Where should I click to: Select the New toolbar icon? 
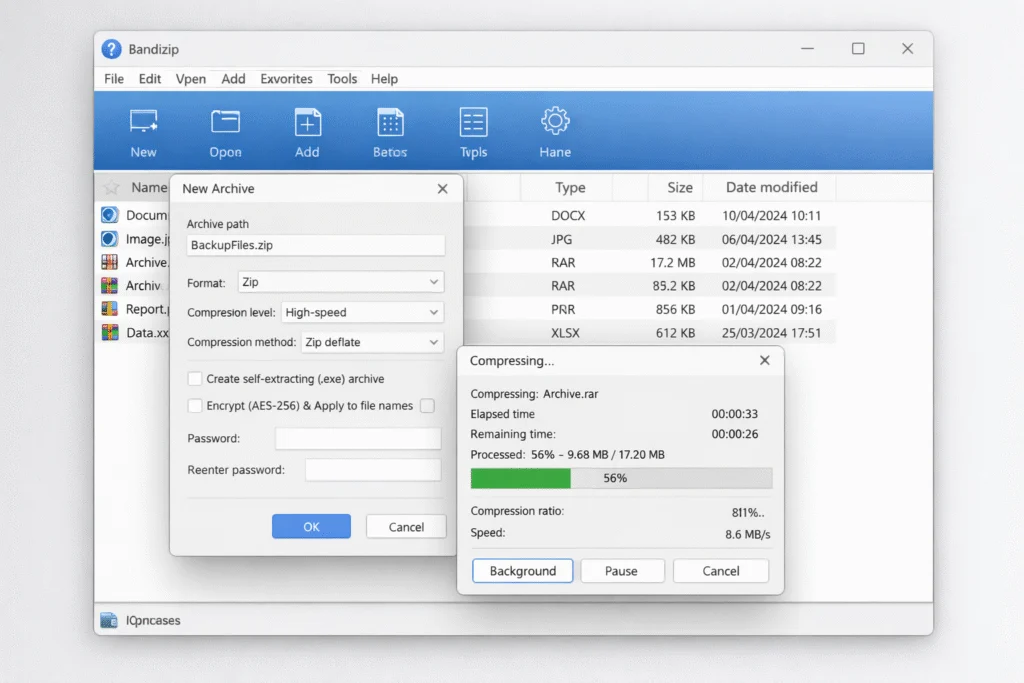coord(143,130)
